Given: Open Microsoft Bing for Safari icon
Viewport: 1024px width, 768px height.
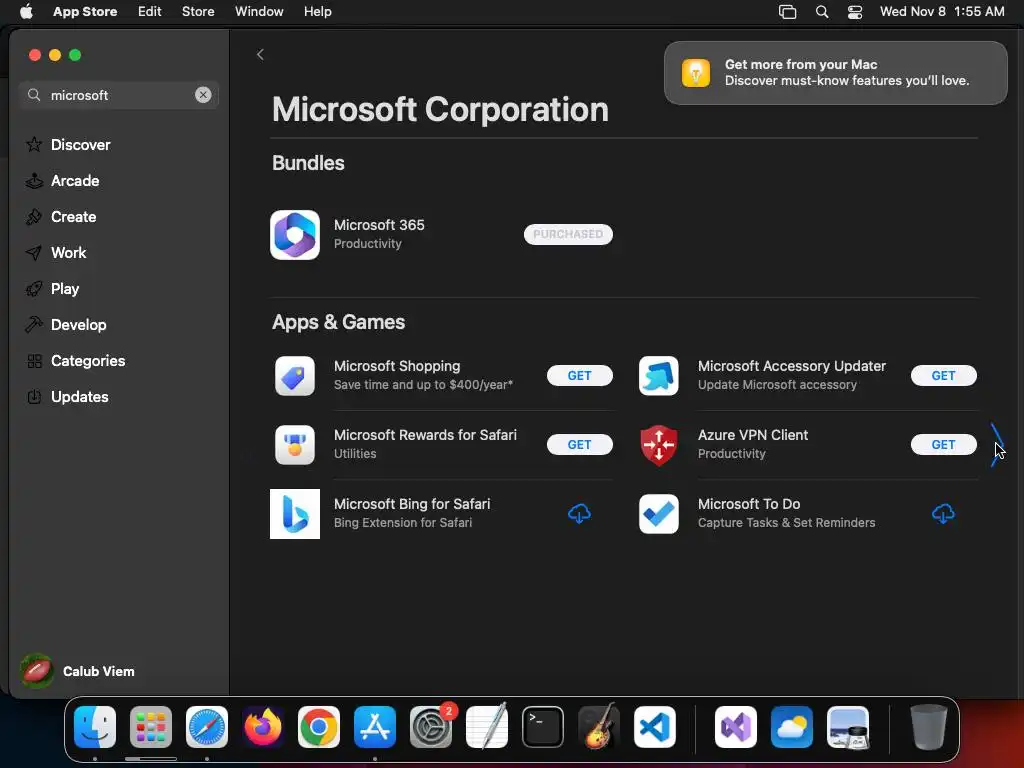Looking at the screenshot, I should point(295,514).
